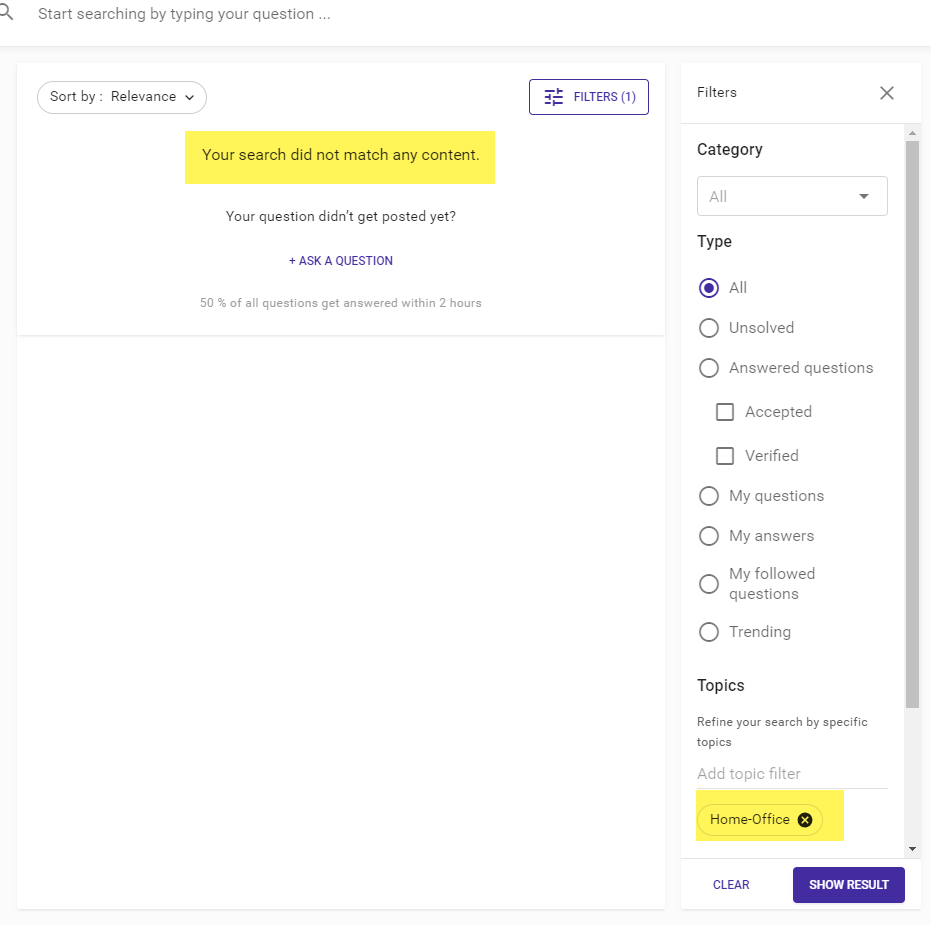Click the filter sliders icon

click(x=553, y=97)
